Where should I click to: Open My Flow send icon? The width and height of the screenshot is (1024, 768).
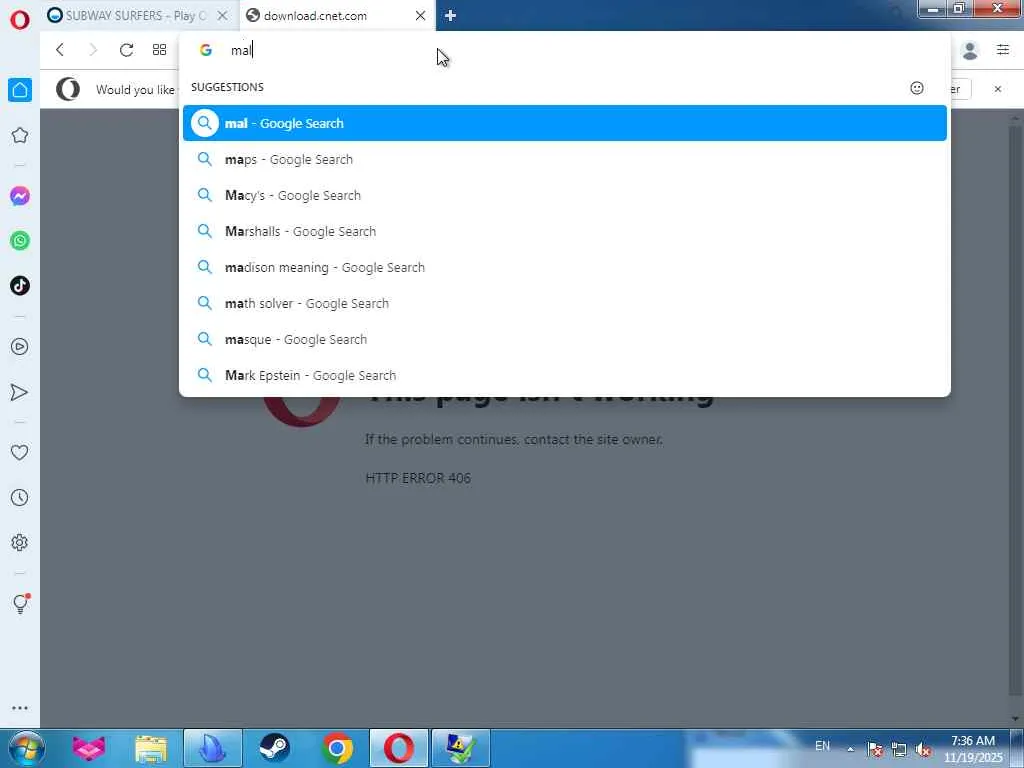click(20, 392)
